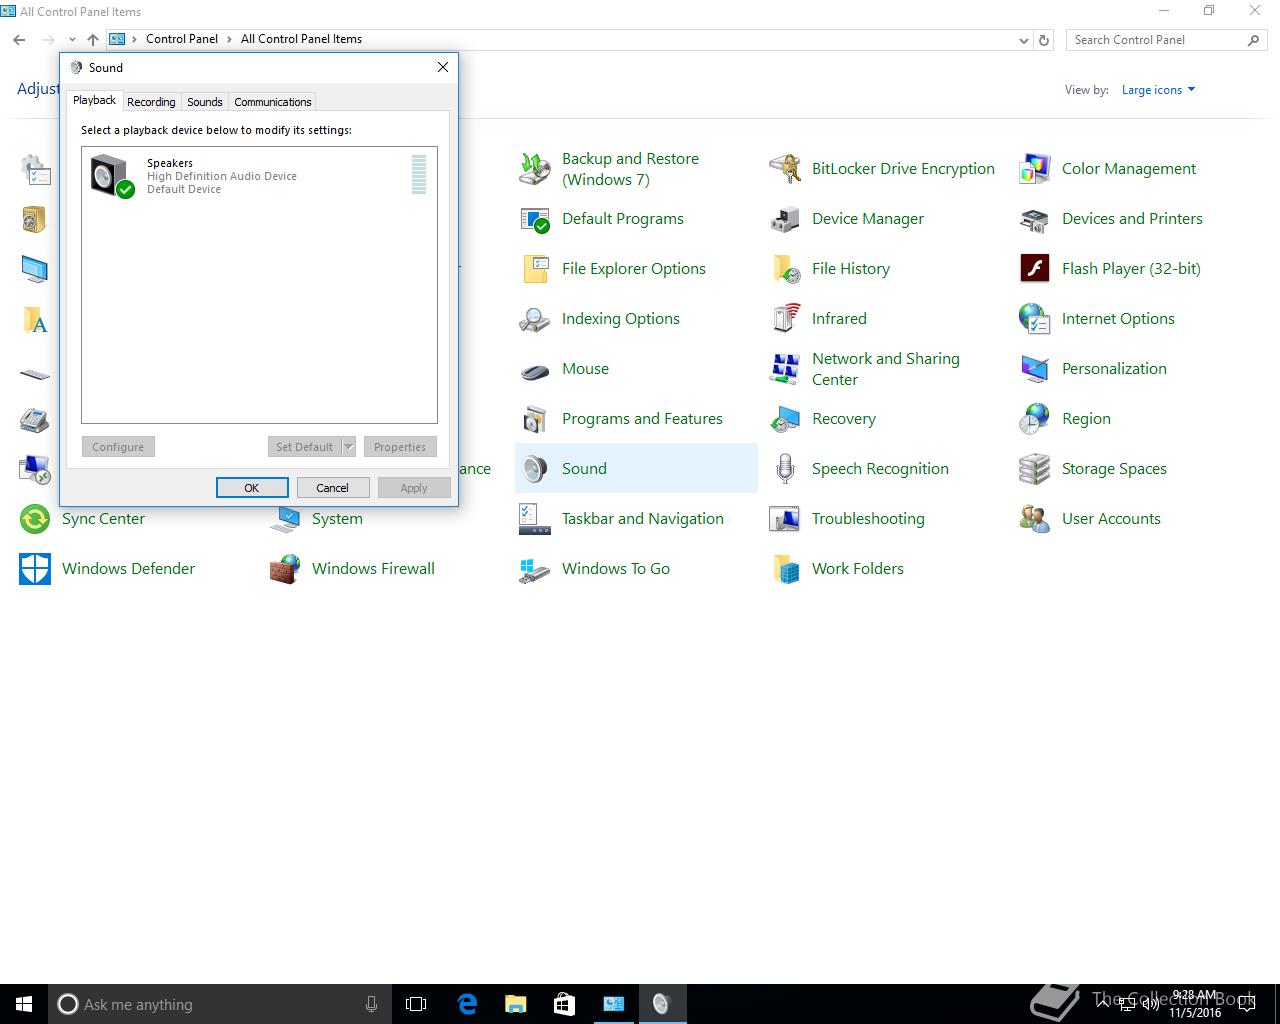Launch Microsoft Edge from the taskbar
This screenshot has height=1024, width=1280.
466,1004
